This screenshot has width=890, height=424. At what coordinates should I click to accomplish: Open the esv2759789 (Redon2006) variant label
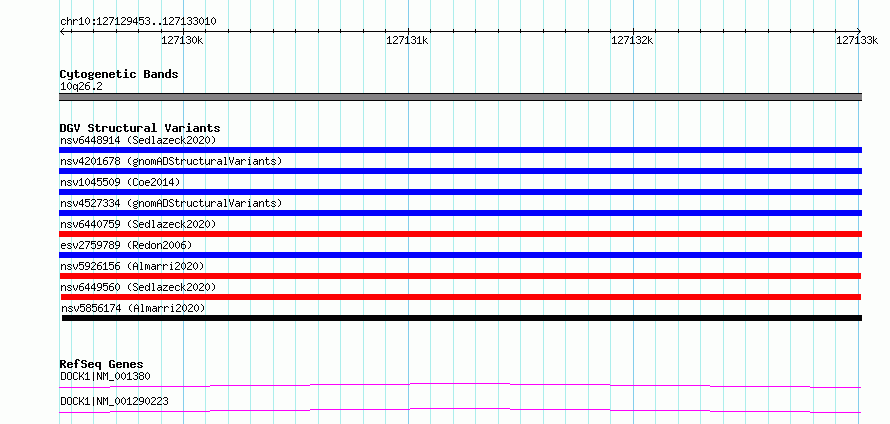(x=126, y=245)
